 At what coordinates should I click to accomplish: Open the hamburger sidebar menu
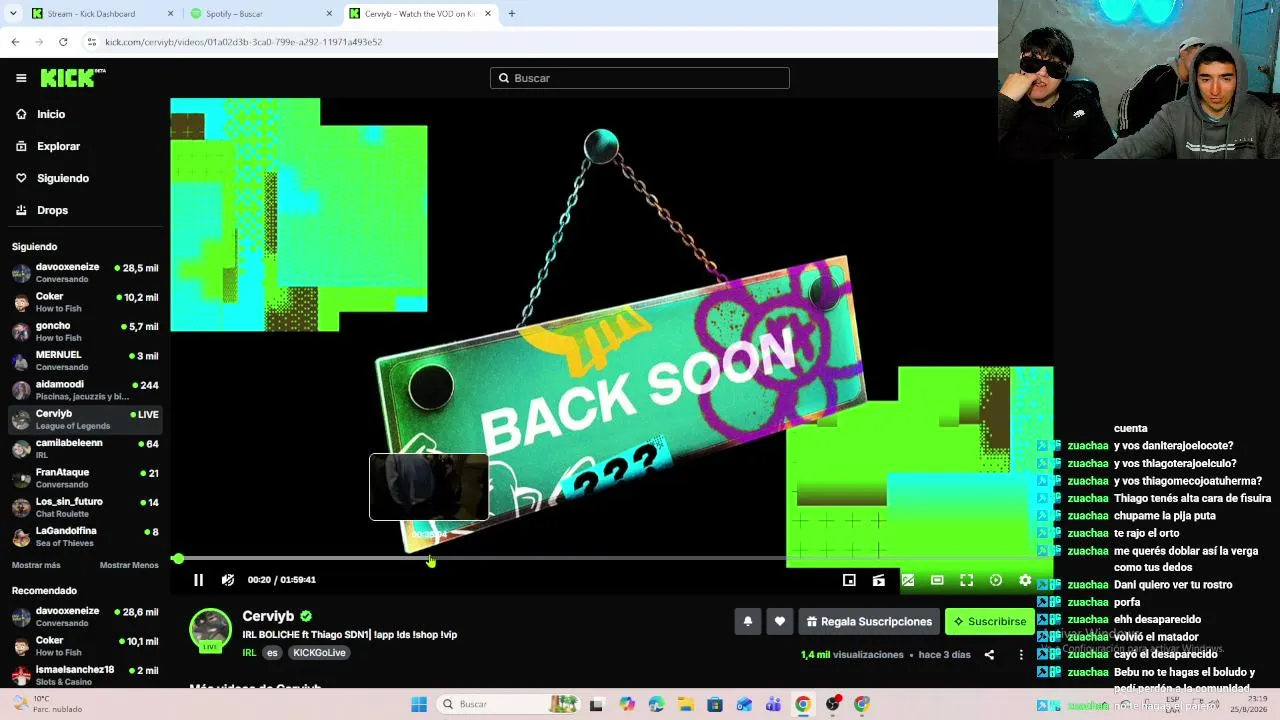click(x=21, y=78)
